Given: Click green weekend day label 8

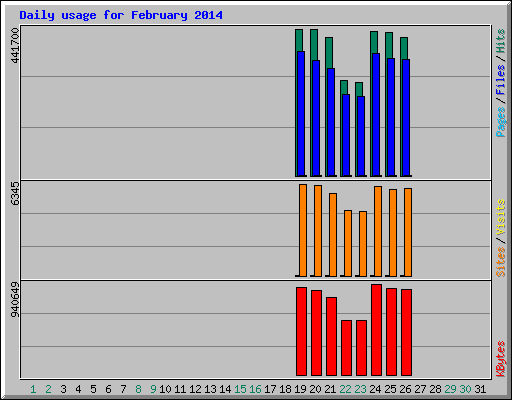Looking at the screenshot, I should click(138, 389).
